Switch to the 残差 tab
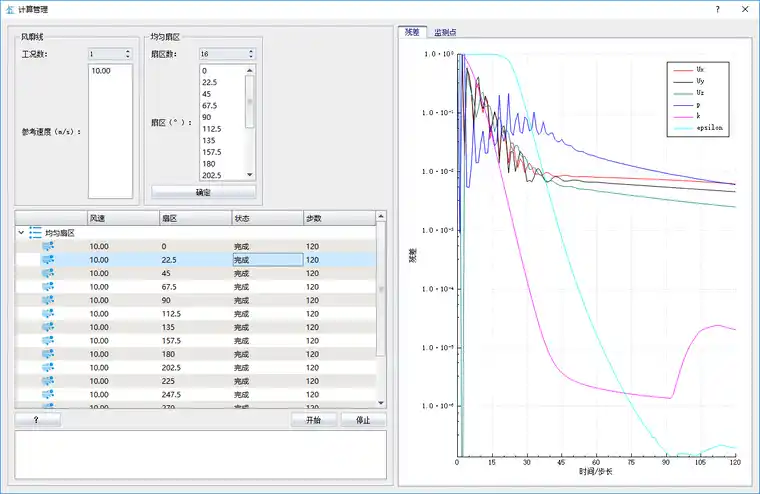This screenshot has height=494, width=760. click(x=412, y=32)
